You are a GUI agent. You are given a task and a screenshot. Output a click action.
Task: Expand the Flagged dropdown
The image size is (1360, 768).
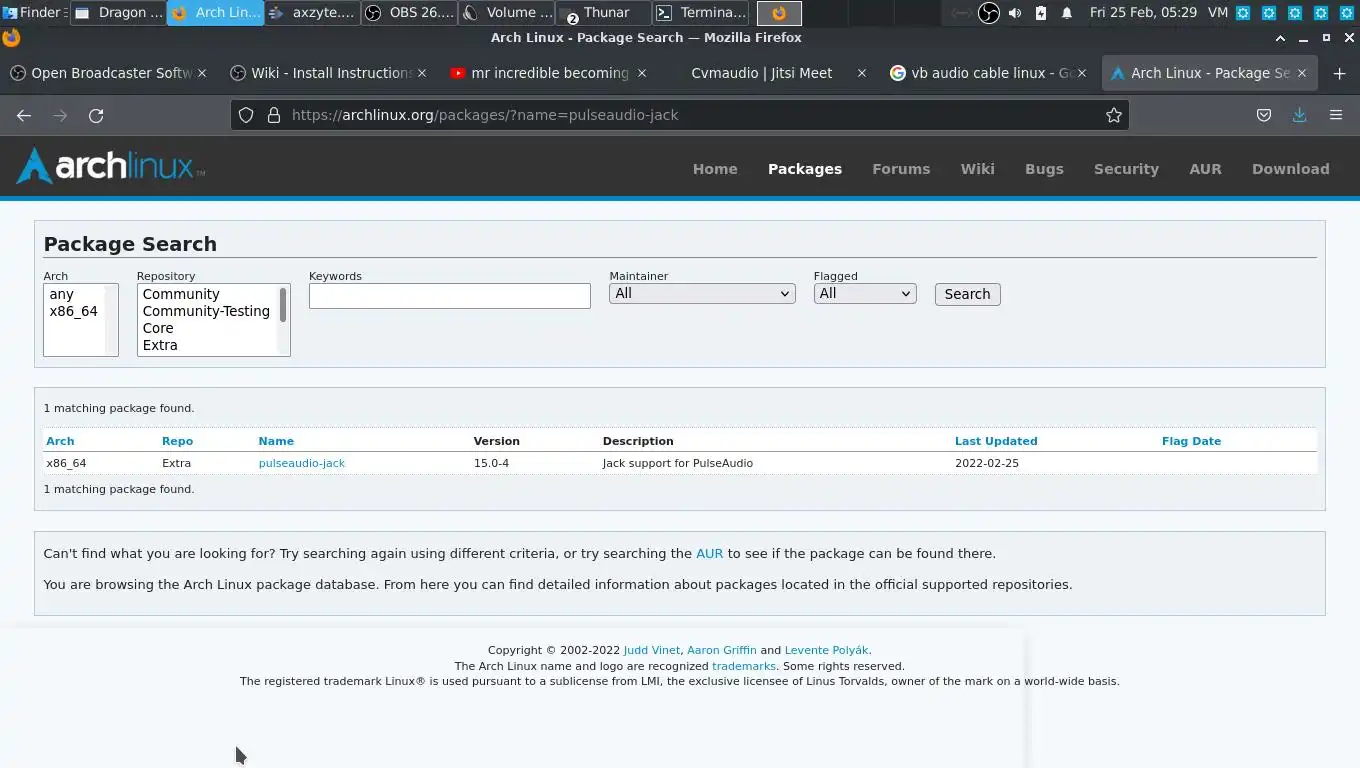point(865,293)
